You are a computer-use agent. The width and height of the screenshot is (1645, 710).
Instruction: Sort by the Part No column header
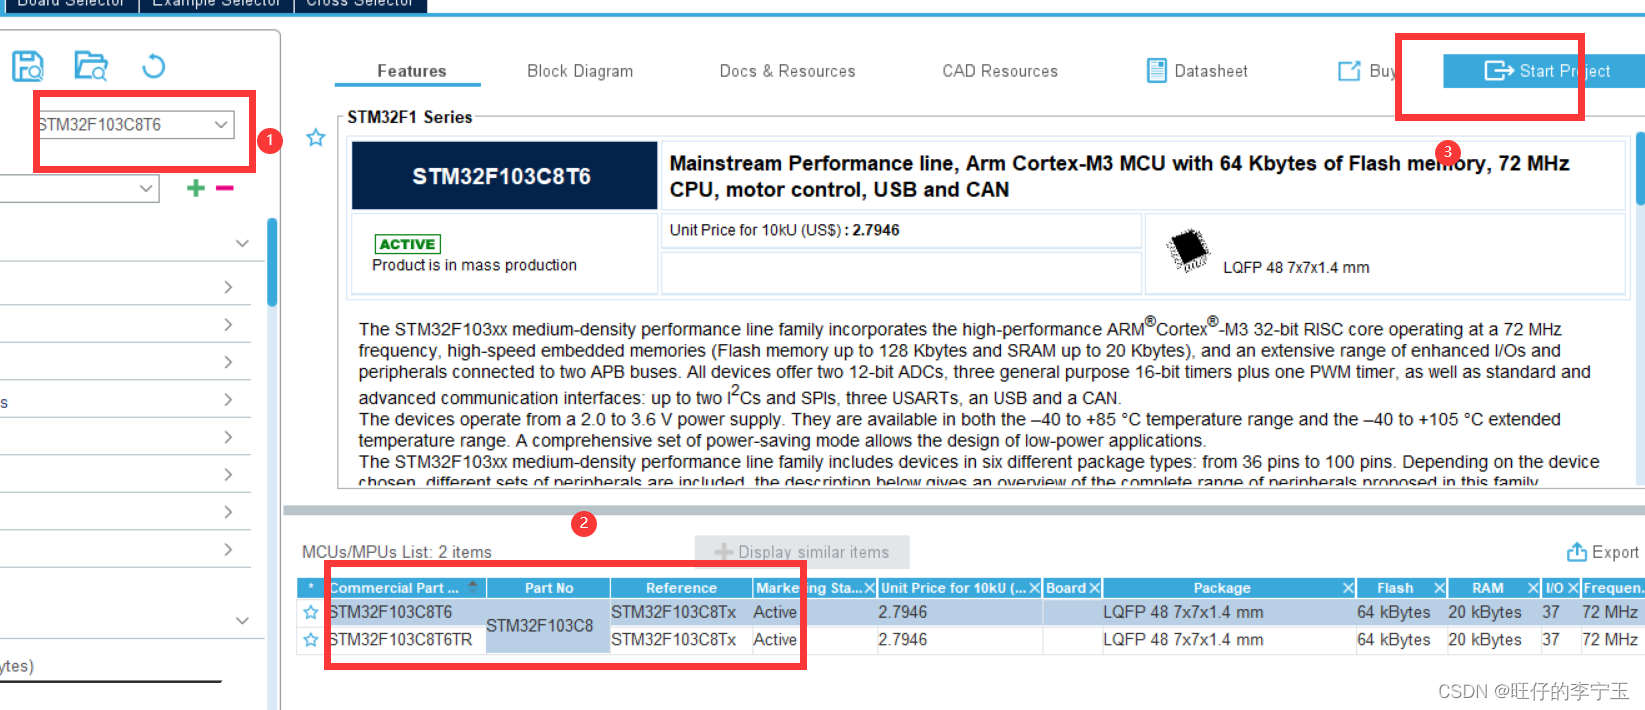pos(549,588)
